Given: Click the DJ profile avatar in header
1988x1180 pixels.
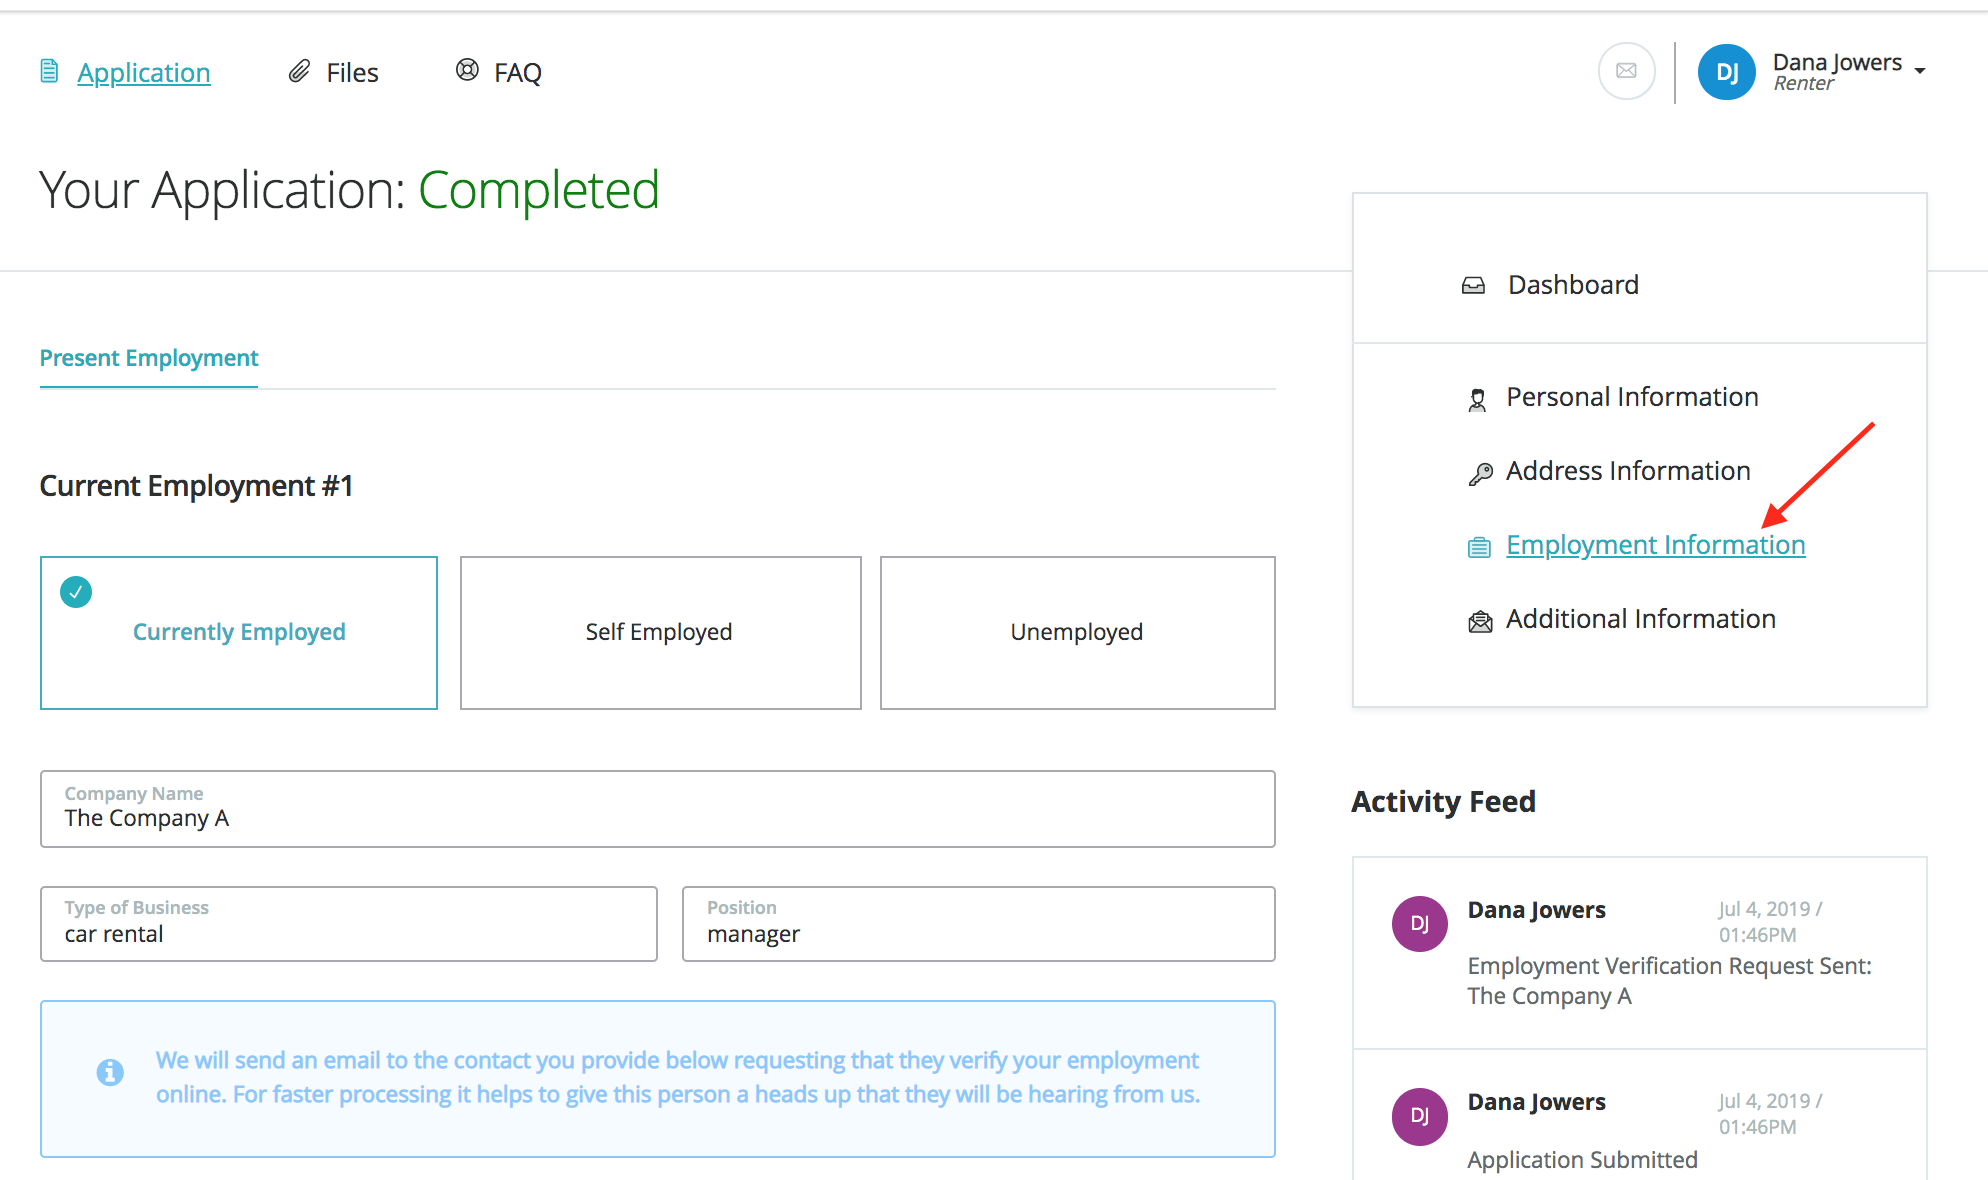Looking at the screenshot, I should (1726, 72).
